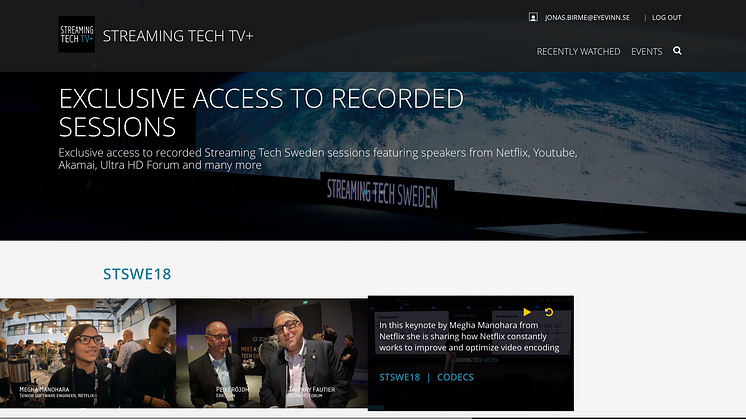Click the Streaming Tech TV+ logo
Viewport: 746px width, 419px height.
tap(77, 34)
